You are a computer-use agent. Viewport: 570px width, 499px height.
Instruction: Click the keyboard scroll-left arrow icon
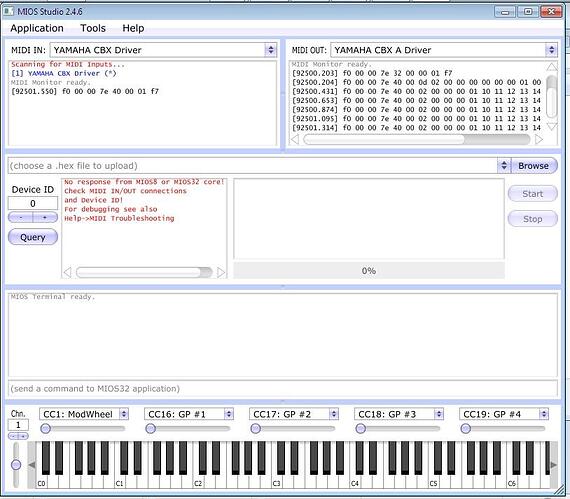[x=32, y=464]
